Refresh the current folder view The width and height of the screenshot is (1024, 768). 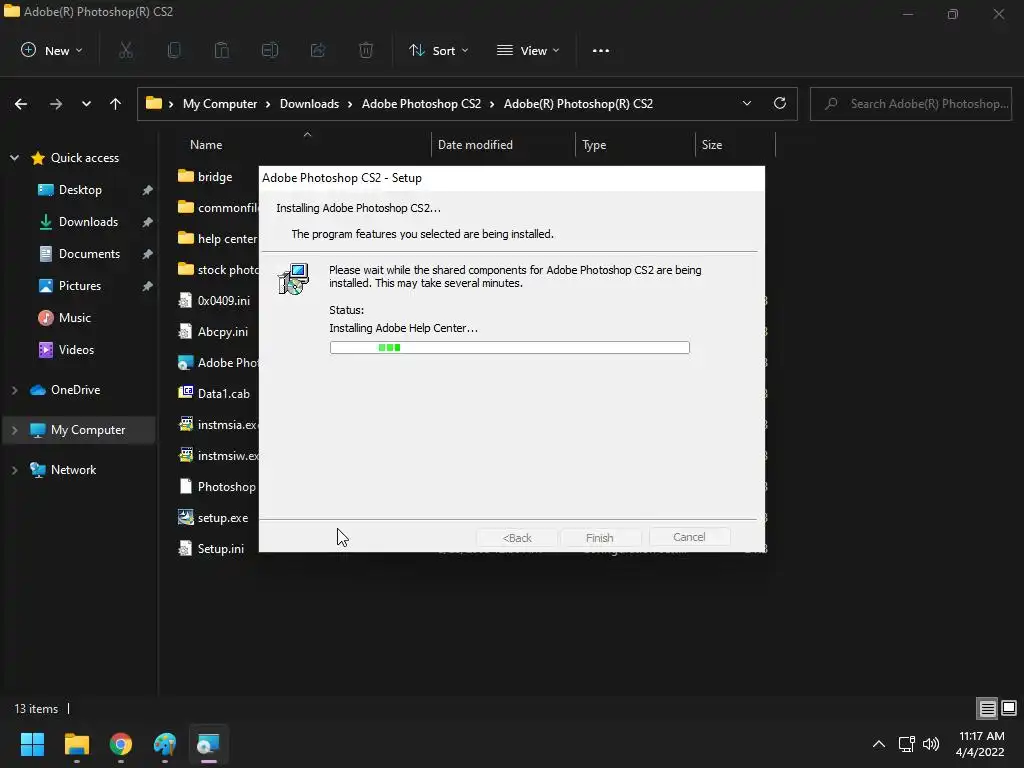tap(780, 103)
